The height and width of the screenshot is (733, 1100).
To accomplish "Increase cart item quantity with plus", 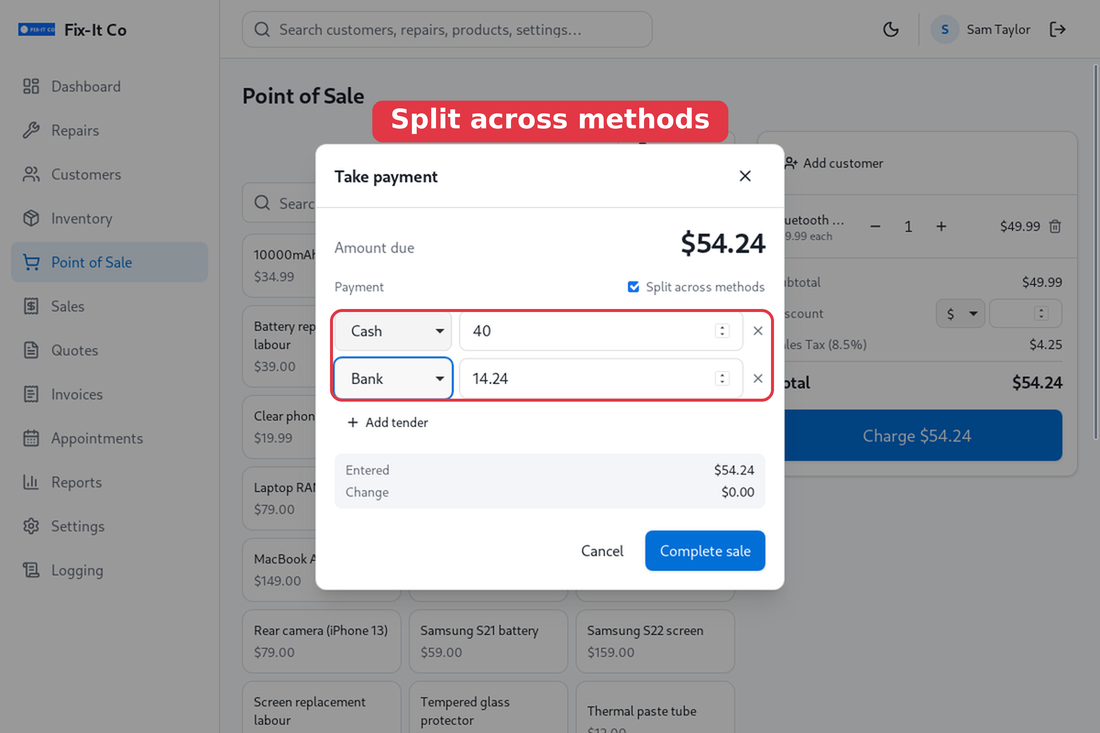I will (941, 227).
